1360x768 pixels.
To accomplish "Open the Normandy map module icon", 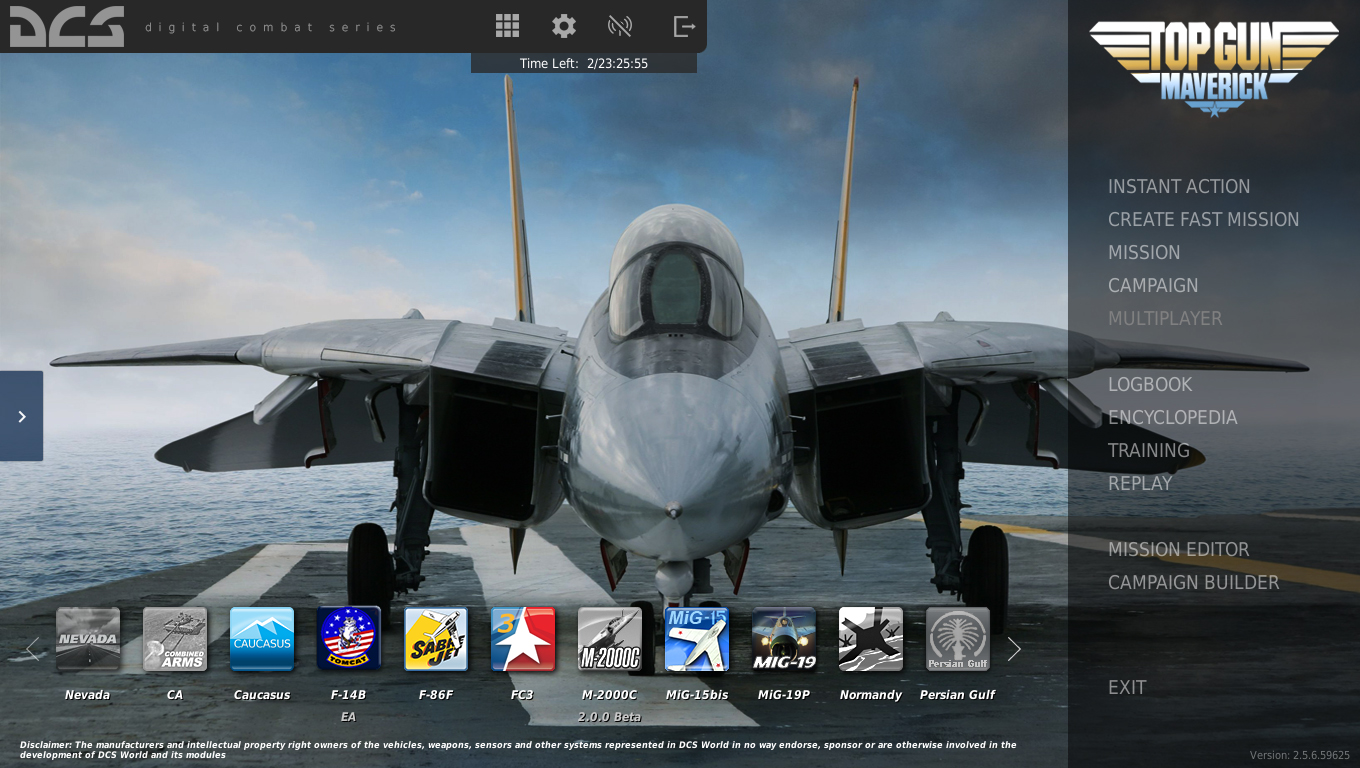I will point(871,639).
